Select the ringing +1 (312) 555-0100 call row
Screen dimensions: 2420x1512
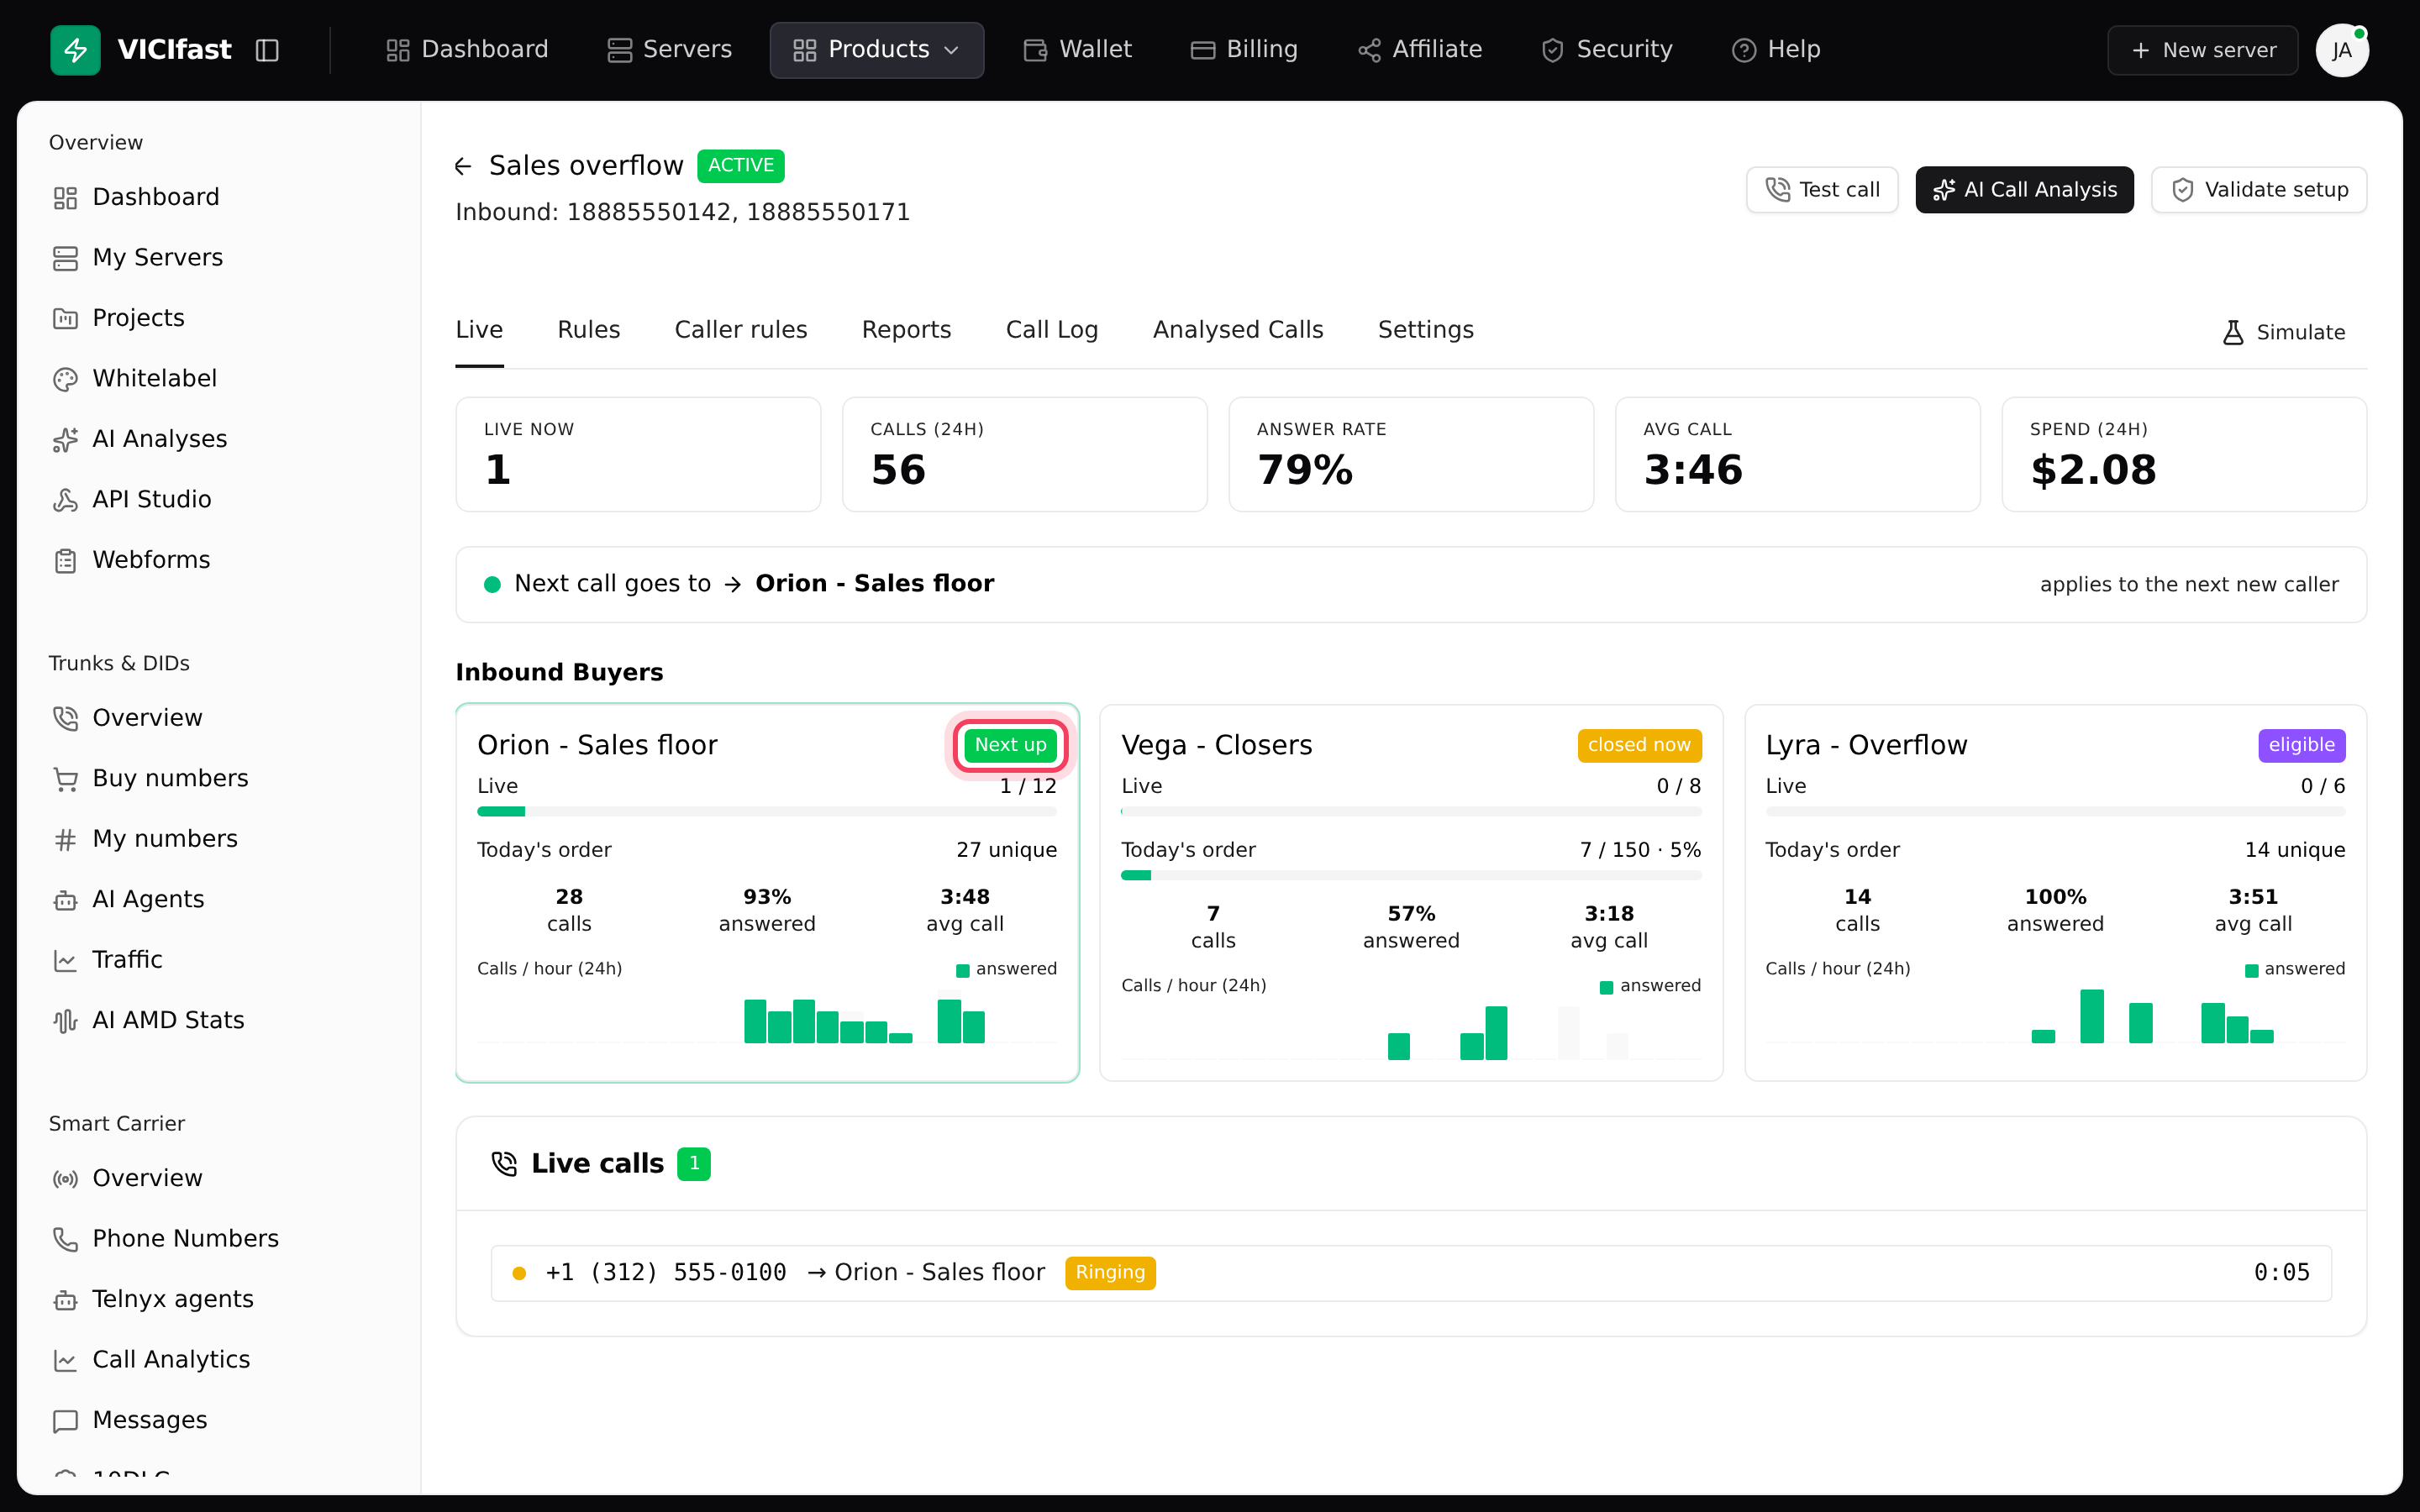1410,1272
